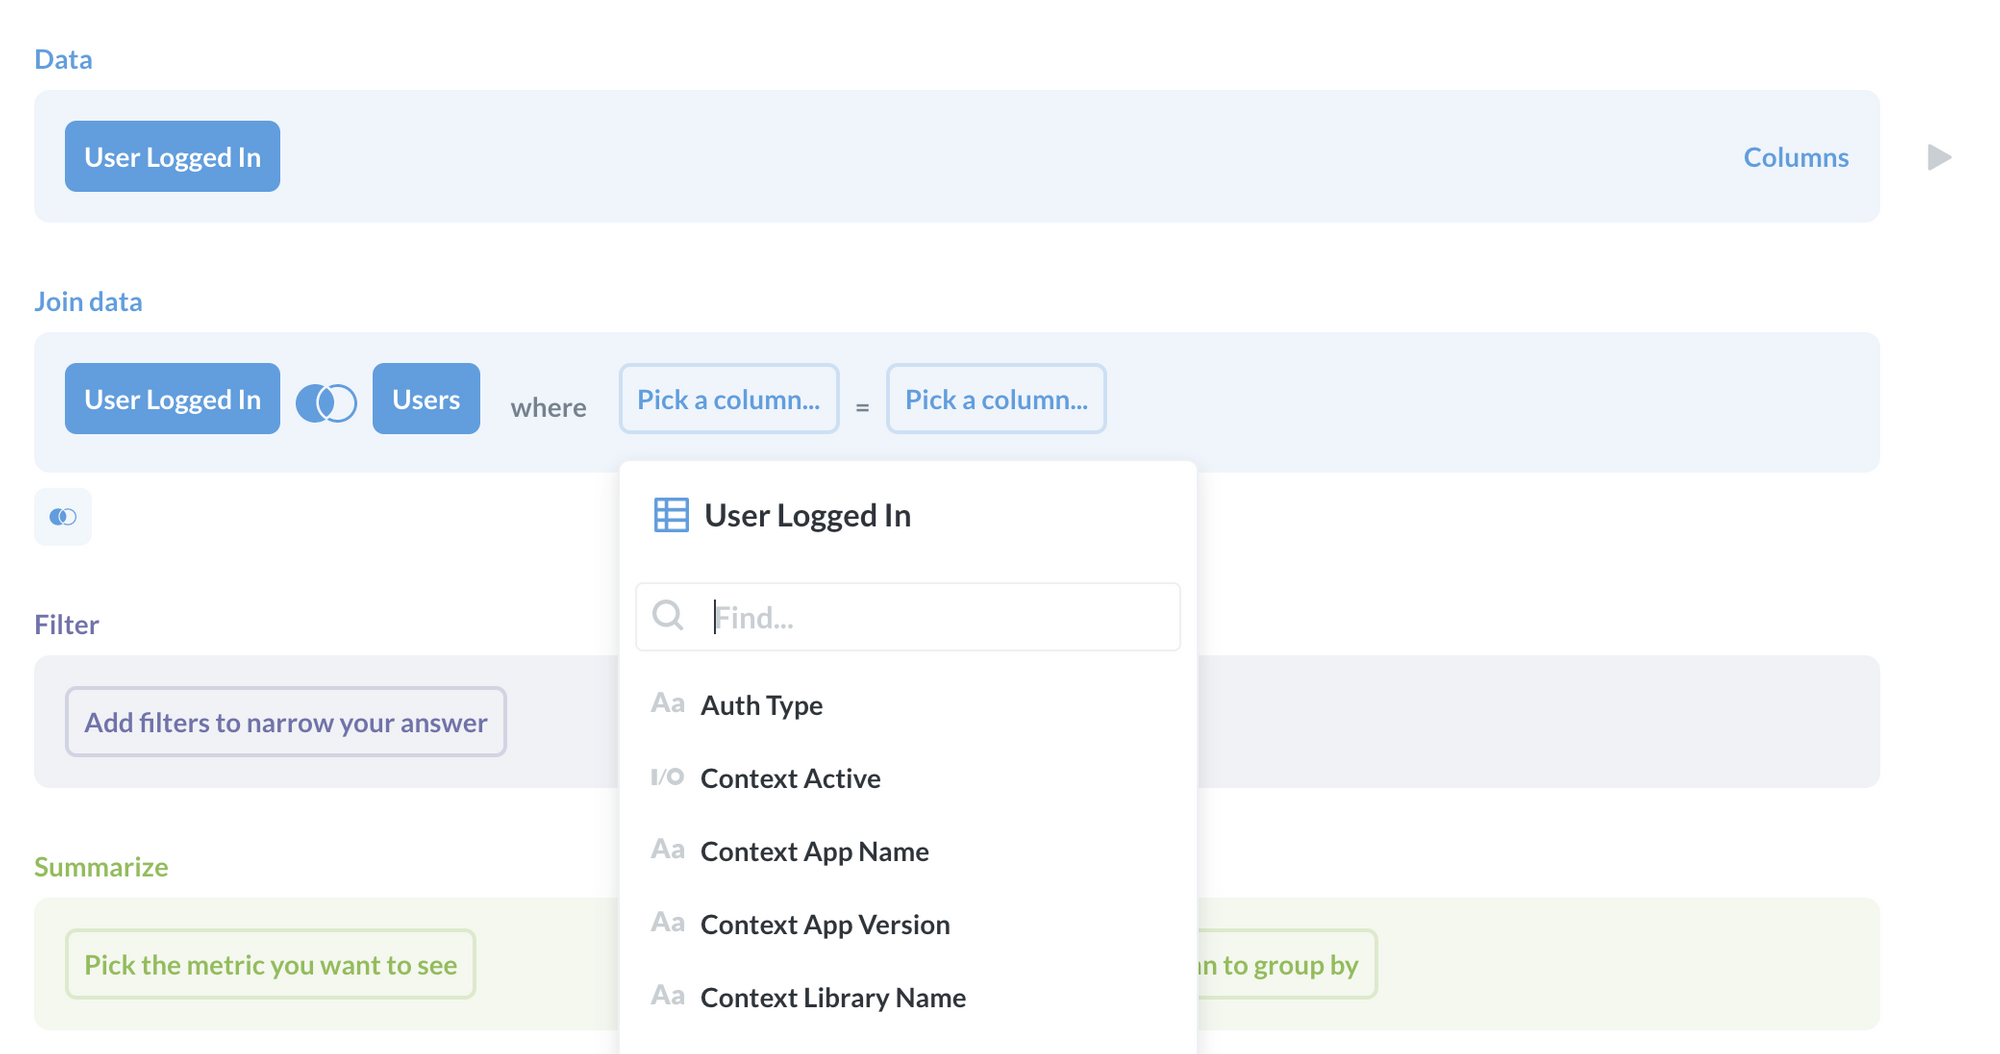This screenshot has height=1054, width=2000.
Task: Select Context App Version column
Action: click(x=825, y=924)
